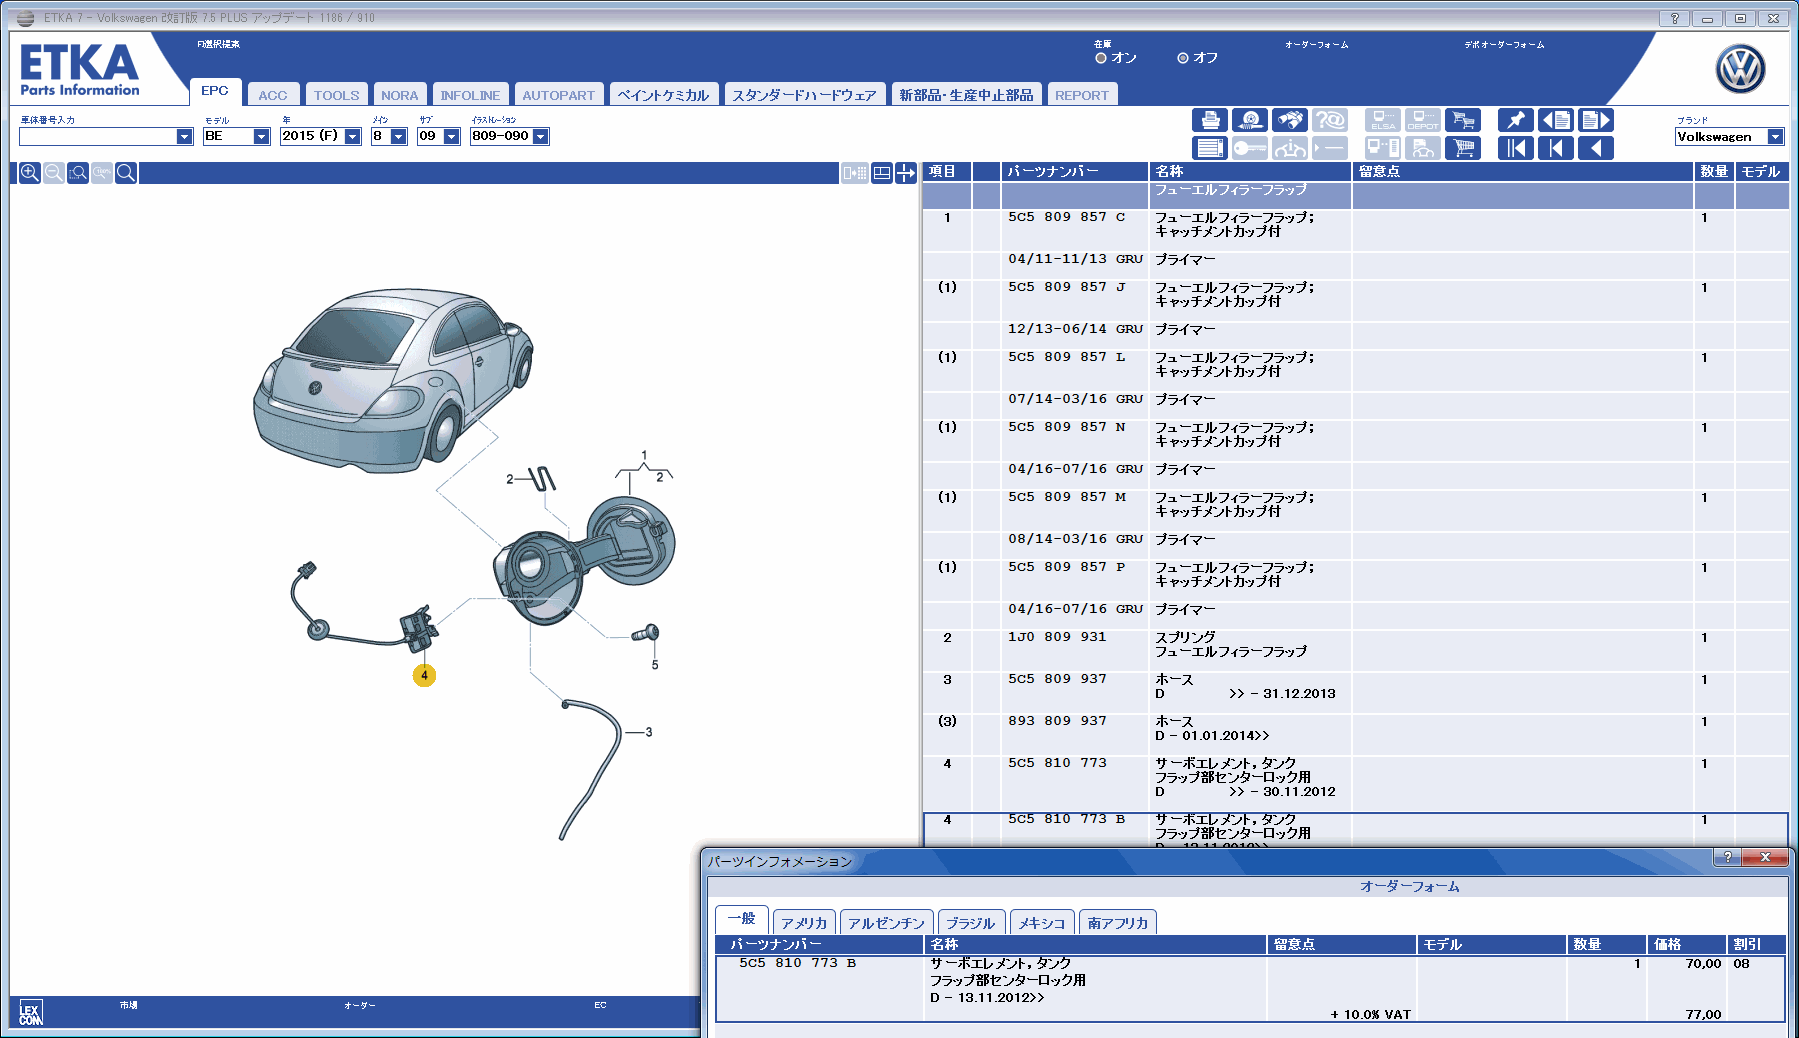This screenshot has height=1038, width=1799.
Task: Click the vehicle info icon
Action: click(1290, 148)
